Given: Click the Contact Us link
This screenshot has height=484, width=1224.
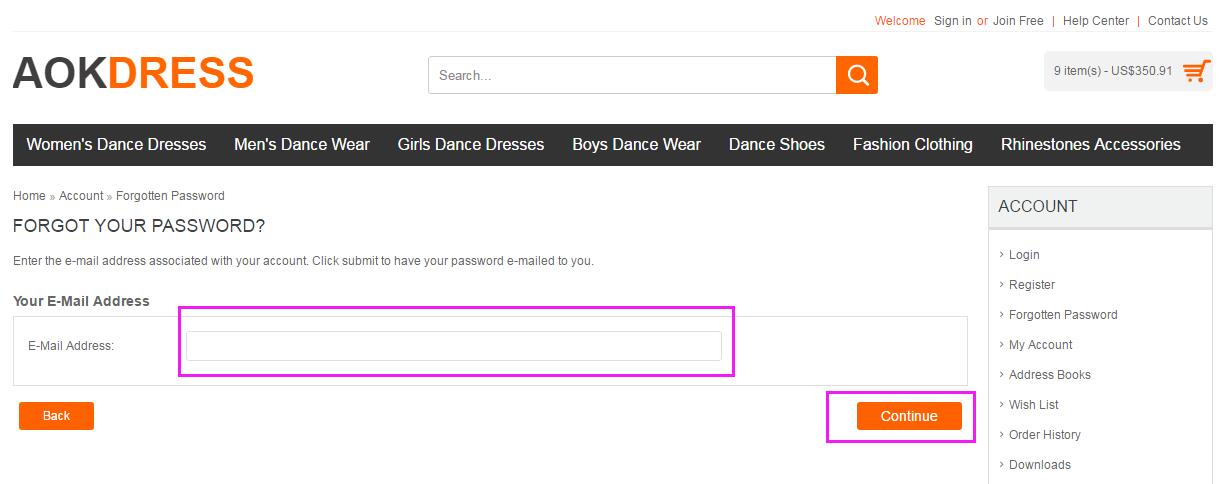Looking at the screenshot, I should pos(1178,21).
